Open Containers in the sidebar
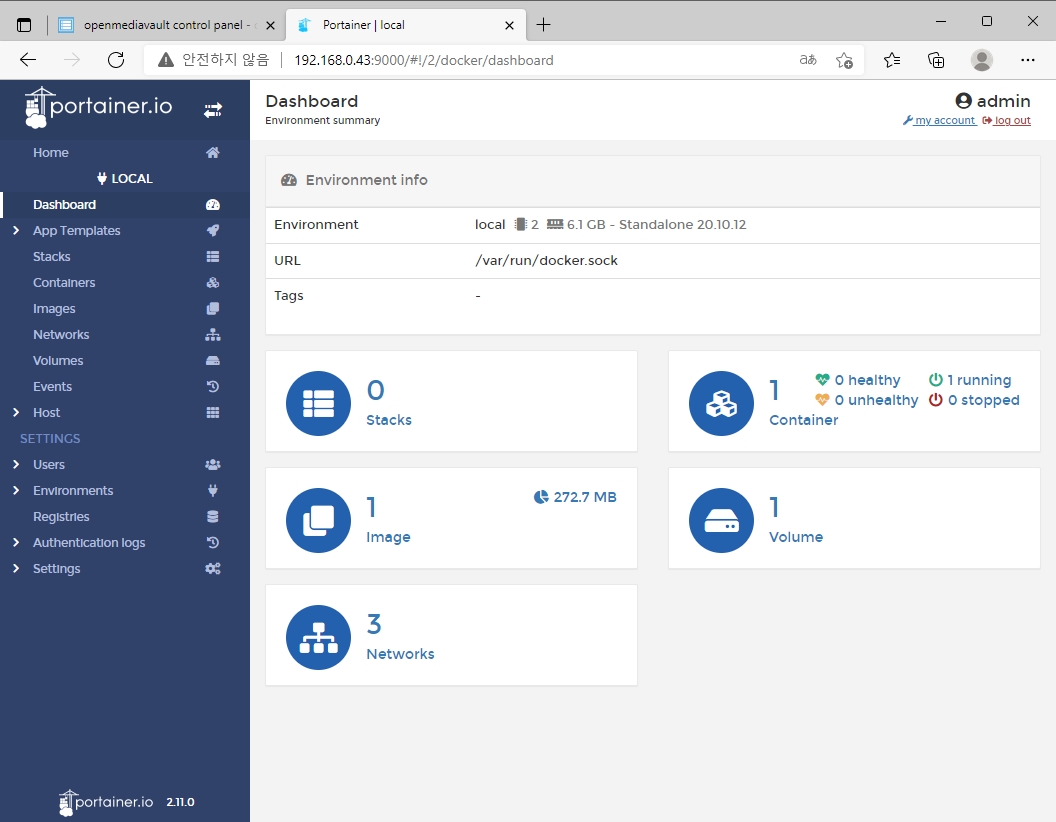 64,283
